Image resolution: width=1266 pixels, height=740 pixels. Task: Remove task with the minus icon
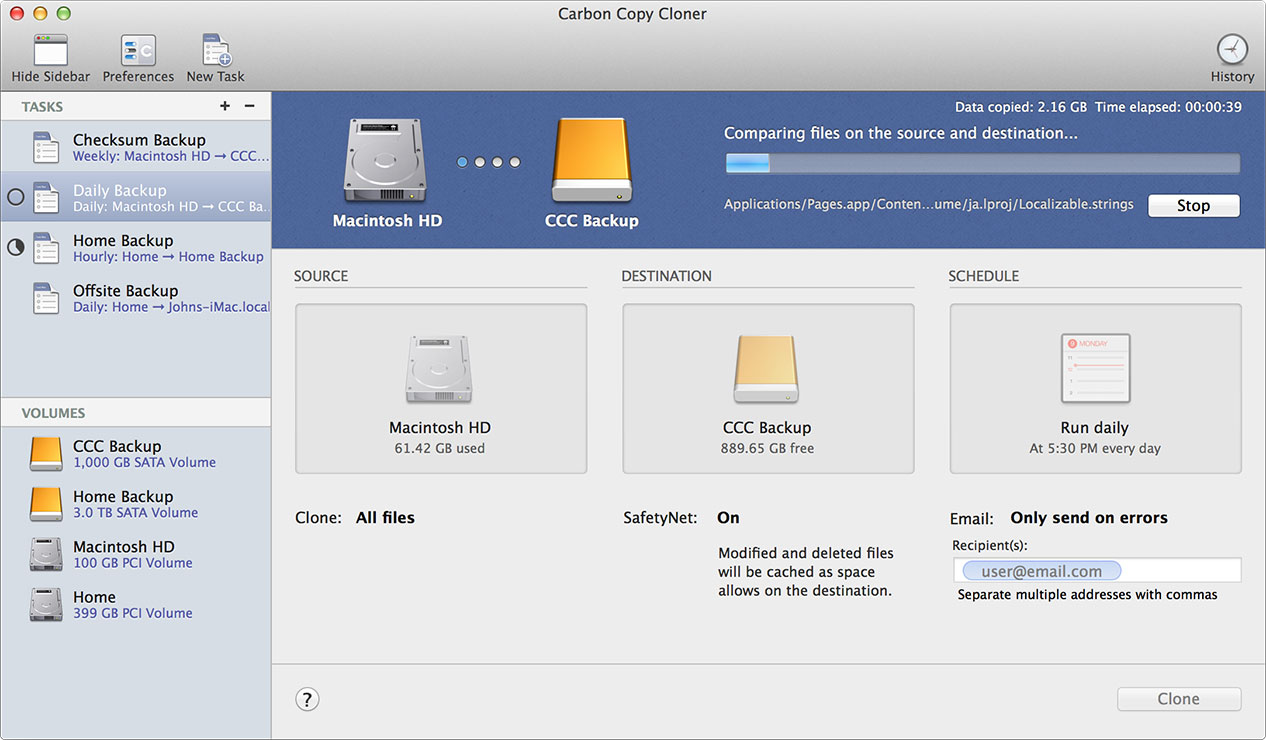point(250,106)
